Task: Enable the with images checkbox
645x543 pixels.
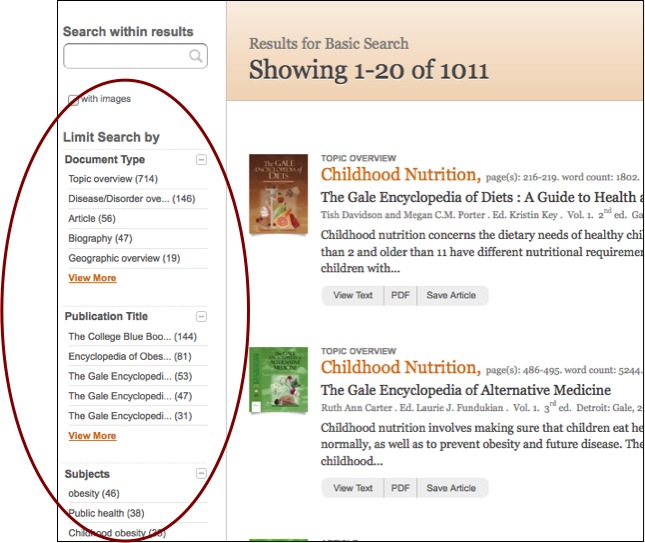Action: point(73,100)
